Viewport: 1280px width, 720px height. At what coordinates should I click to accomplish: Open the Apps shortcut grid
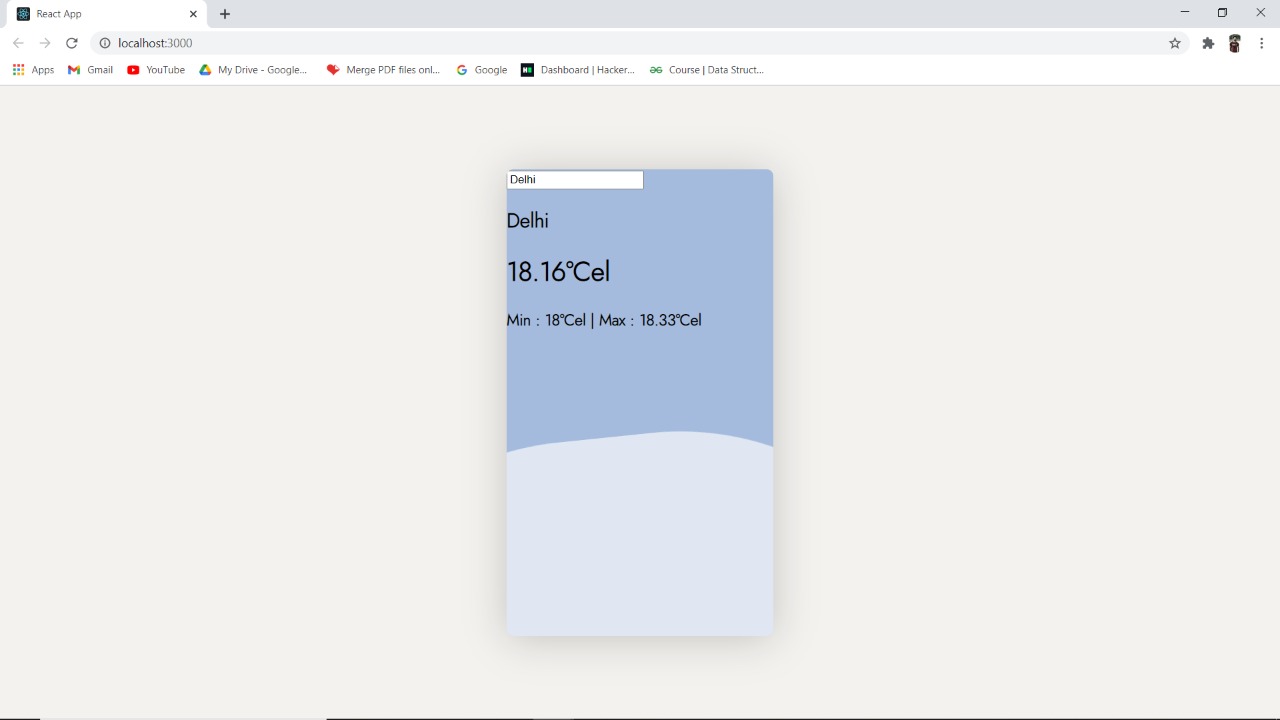[18, 70]
